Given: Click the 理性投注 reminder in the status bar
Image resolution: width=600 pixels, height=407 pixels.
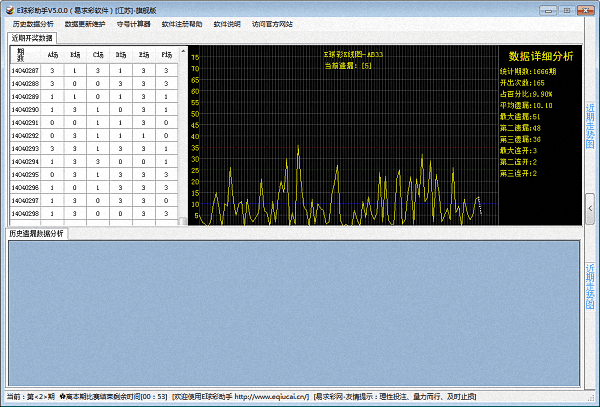Looking at the screenshot, I should coord(393,397).
